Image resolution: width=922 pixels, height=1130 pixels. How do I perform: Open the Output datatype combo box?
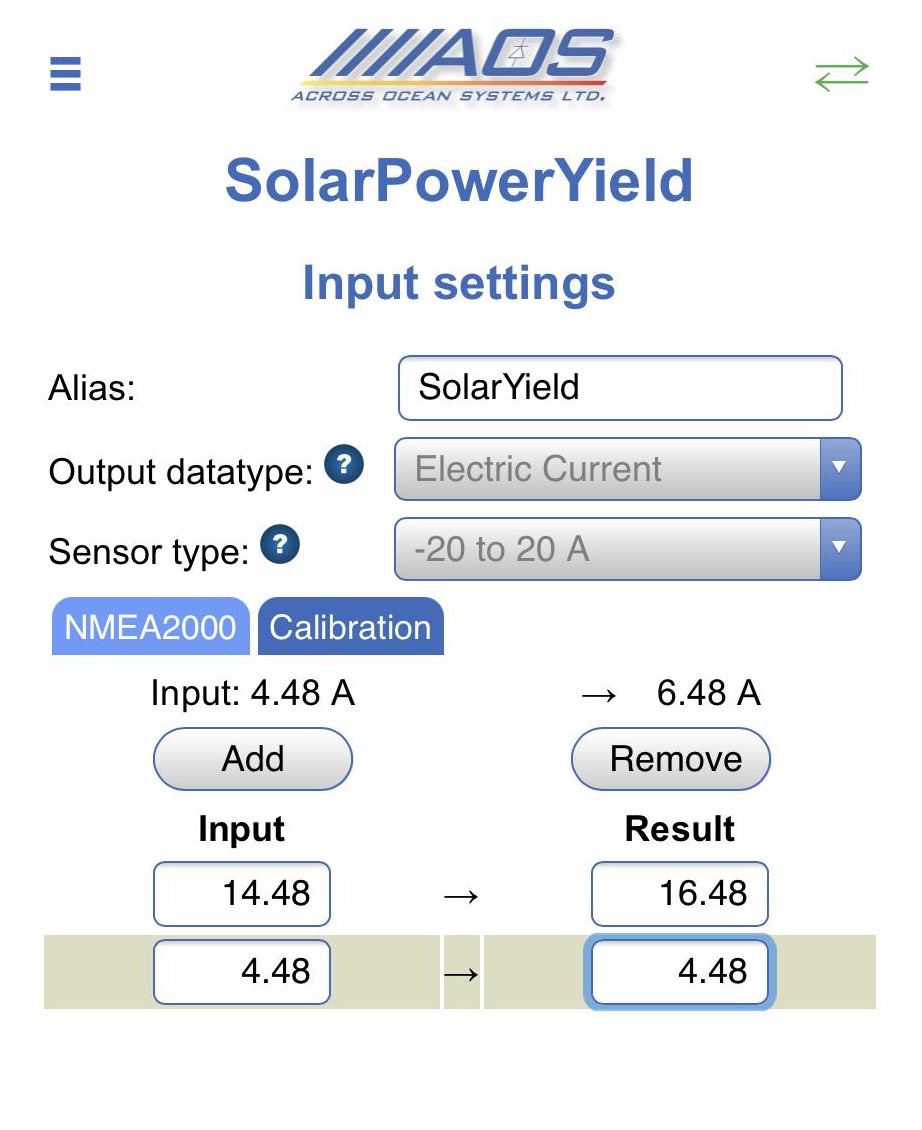[x=627, y=468]
